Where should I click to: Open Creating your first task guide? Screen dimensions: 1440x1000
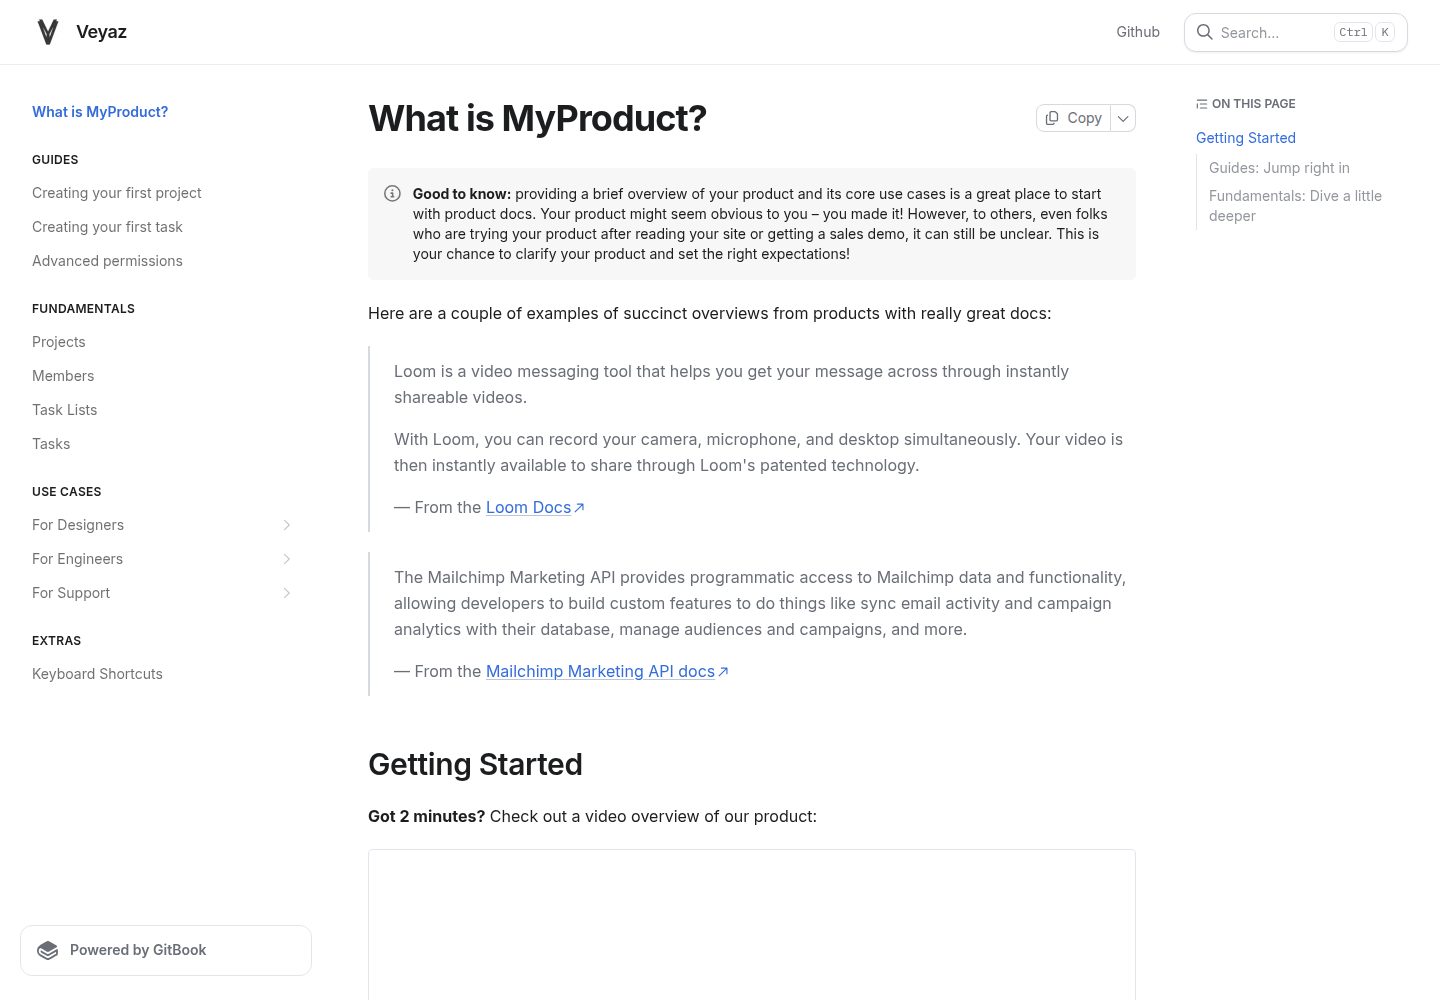pos(107,227)
